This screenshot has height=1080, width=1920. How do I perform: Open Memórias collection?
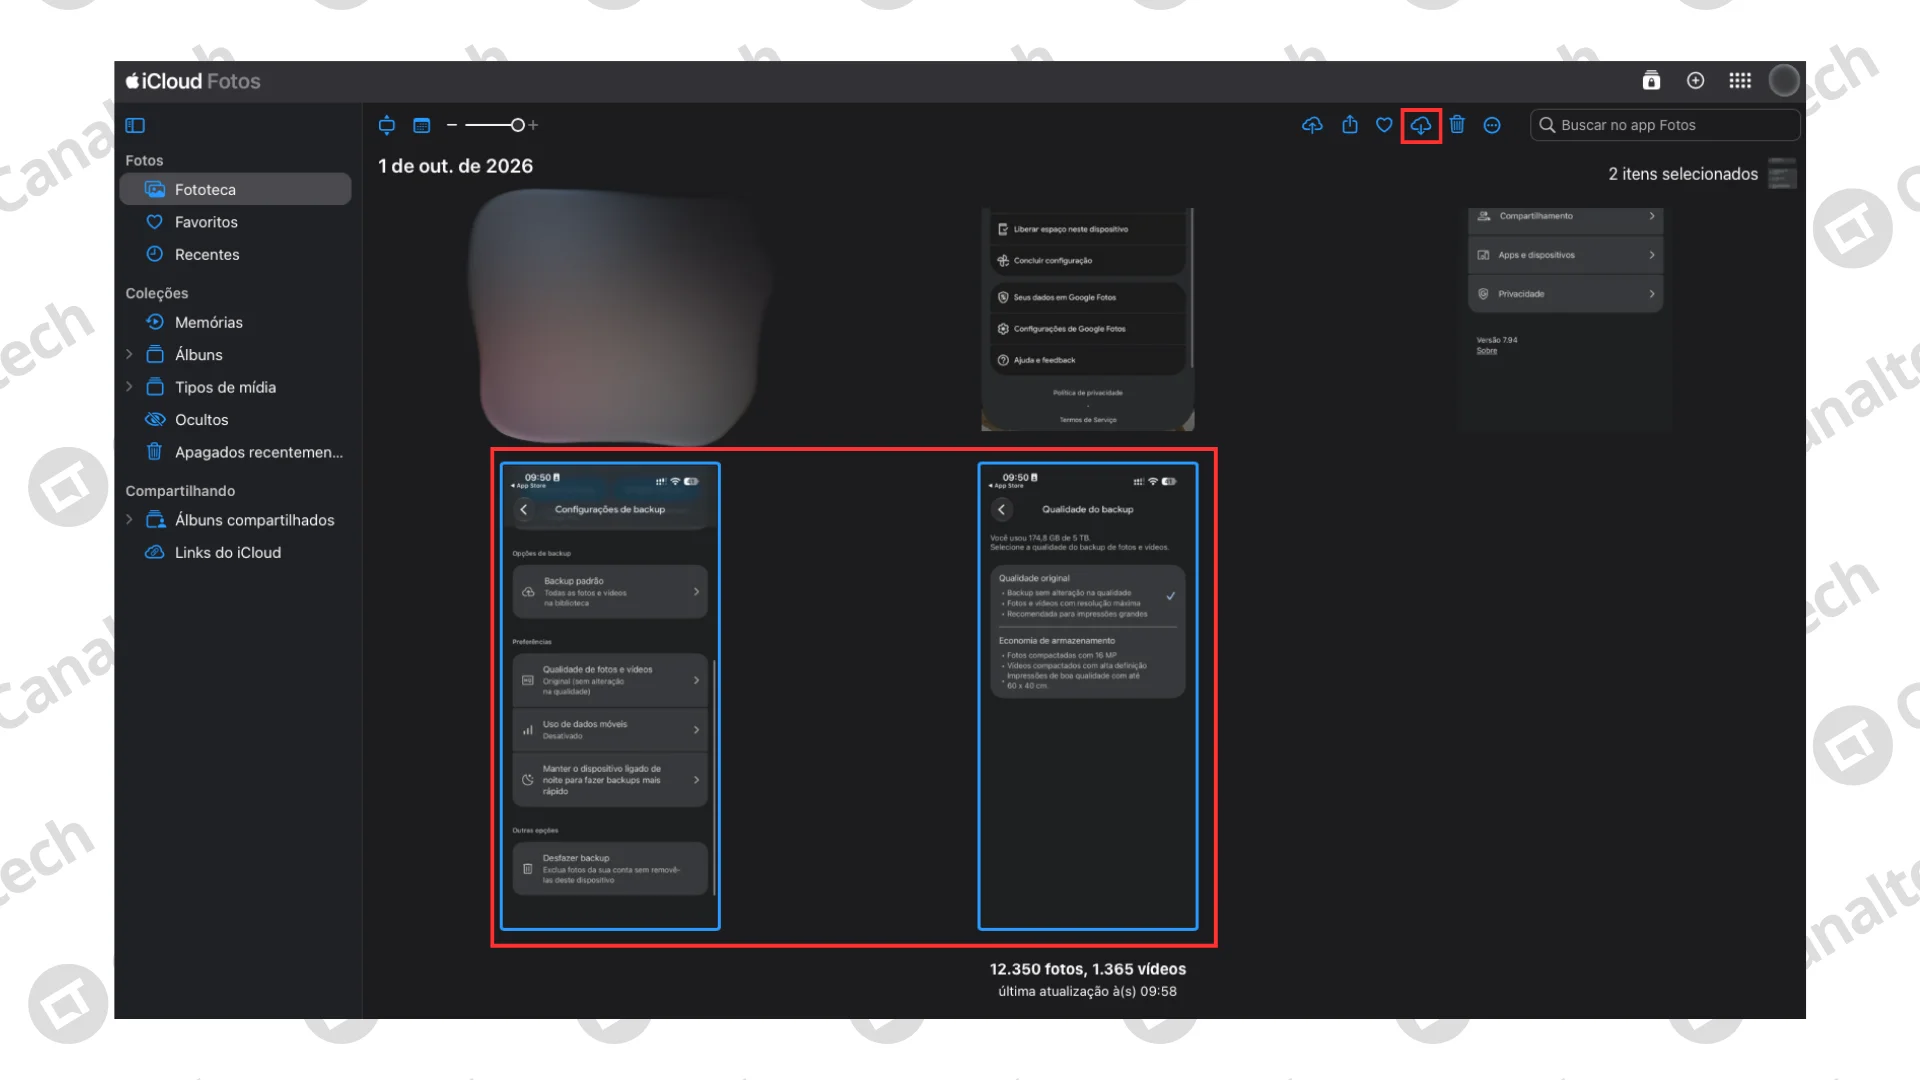pos(235,322)
